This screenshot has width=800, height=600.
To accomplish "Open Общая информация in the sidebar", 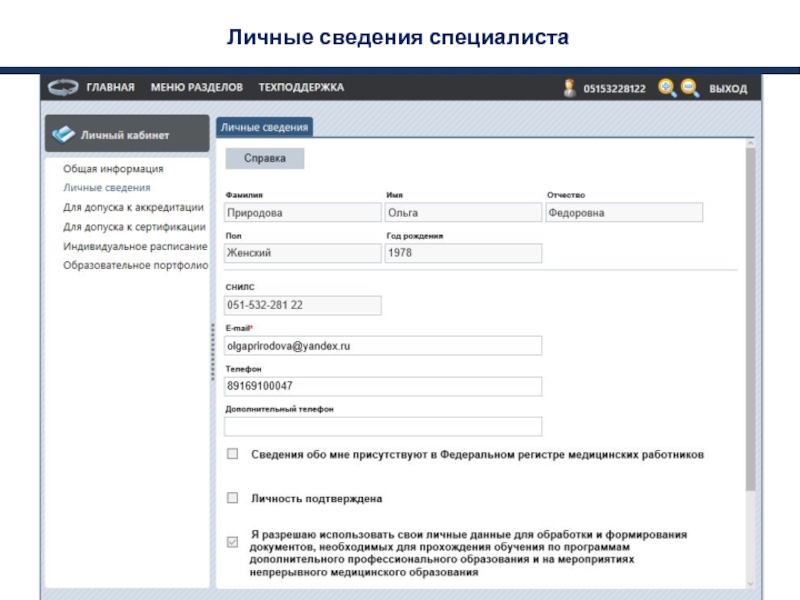I will (113, 169).
